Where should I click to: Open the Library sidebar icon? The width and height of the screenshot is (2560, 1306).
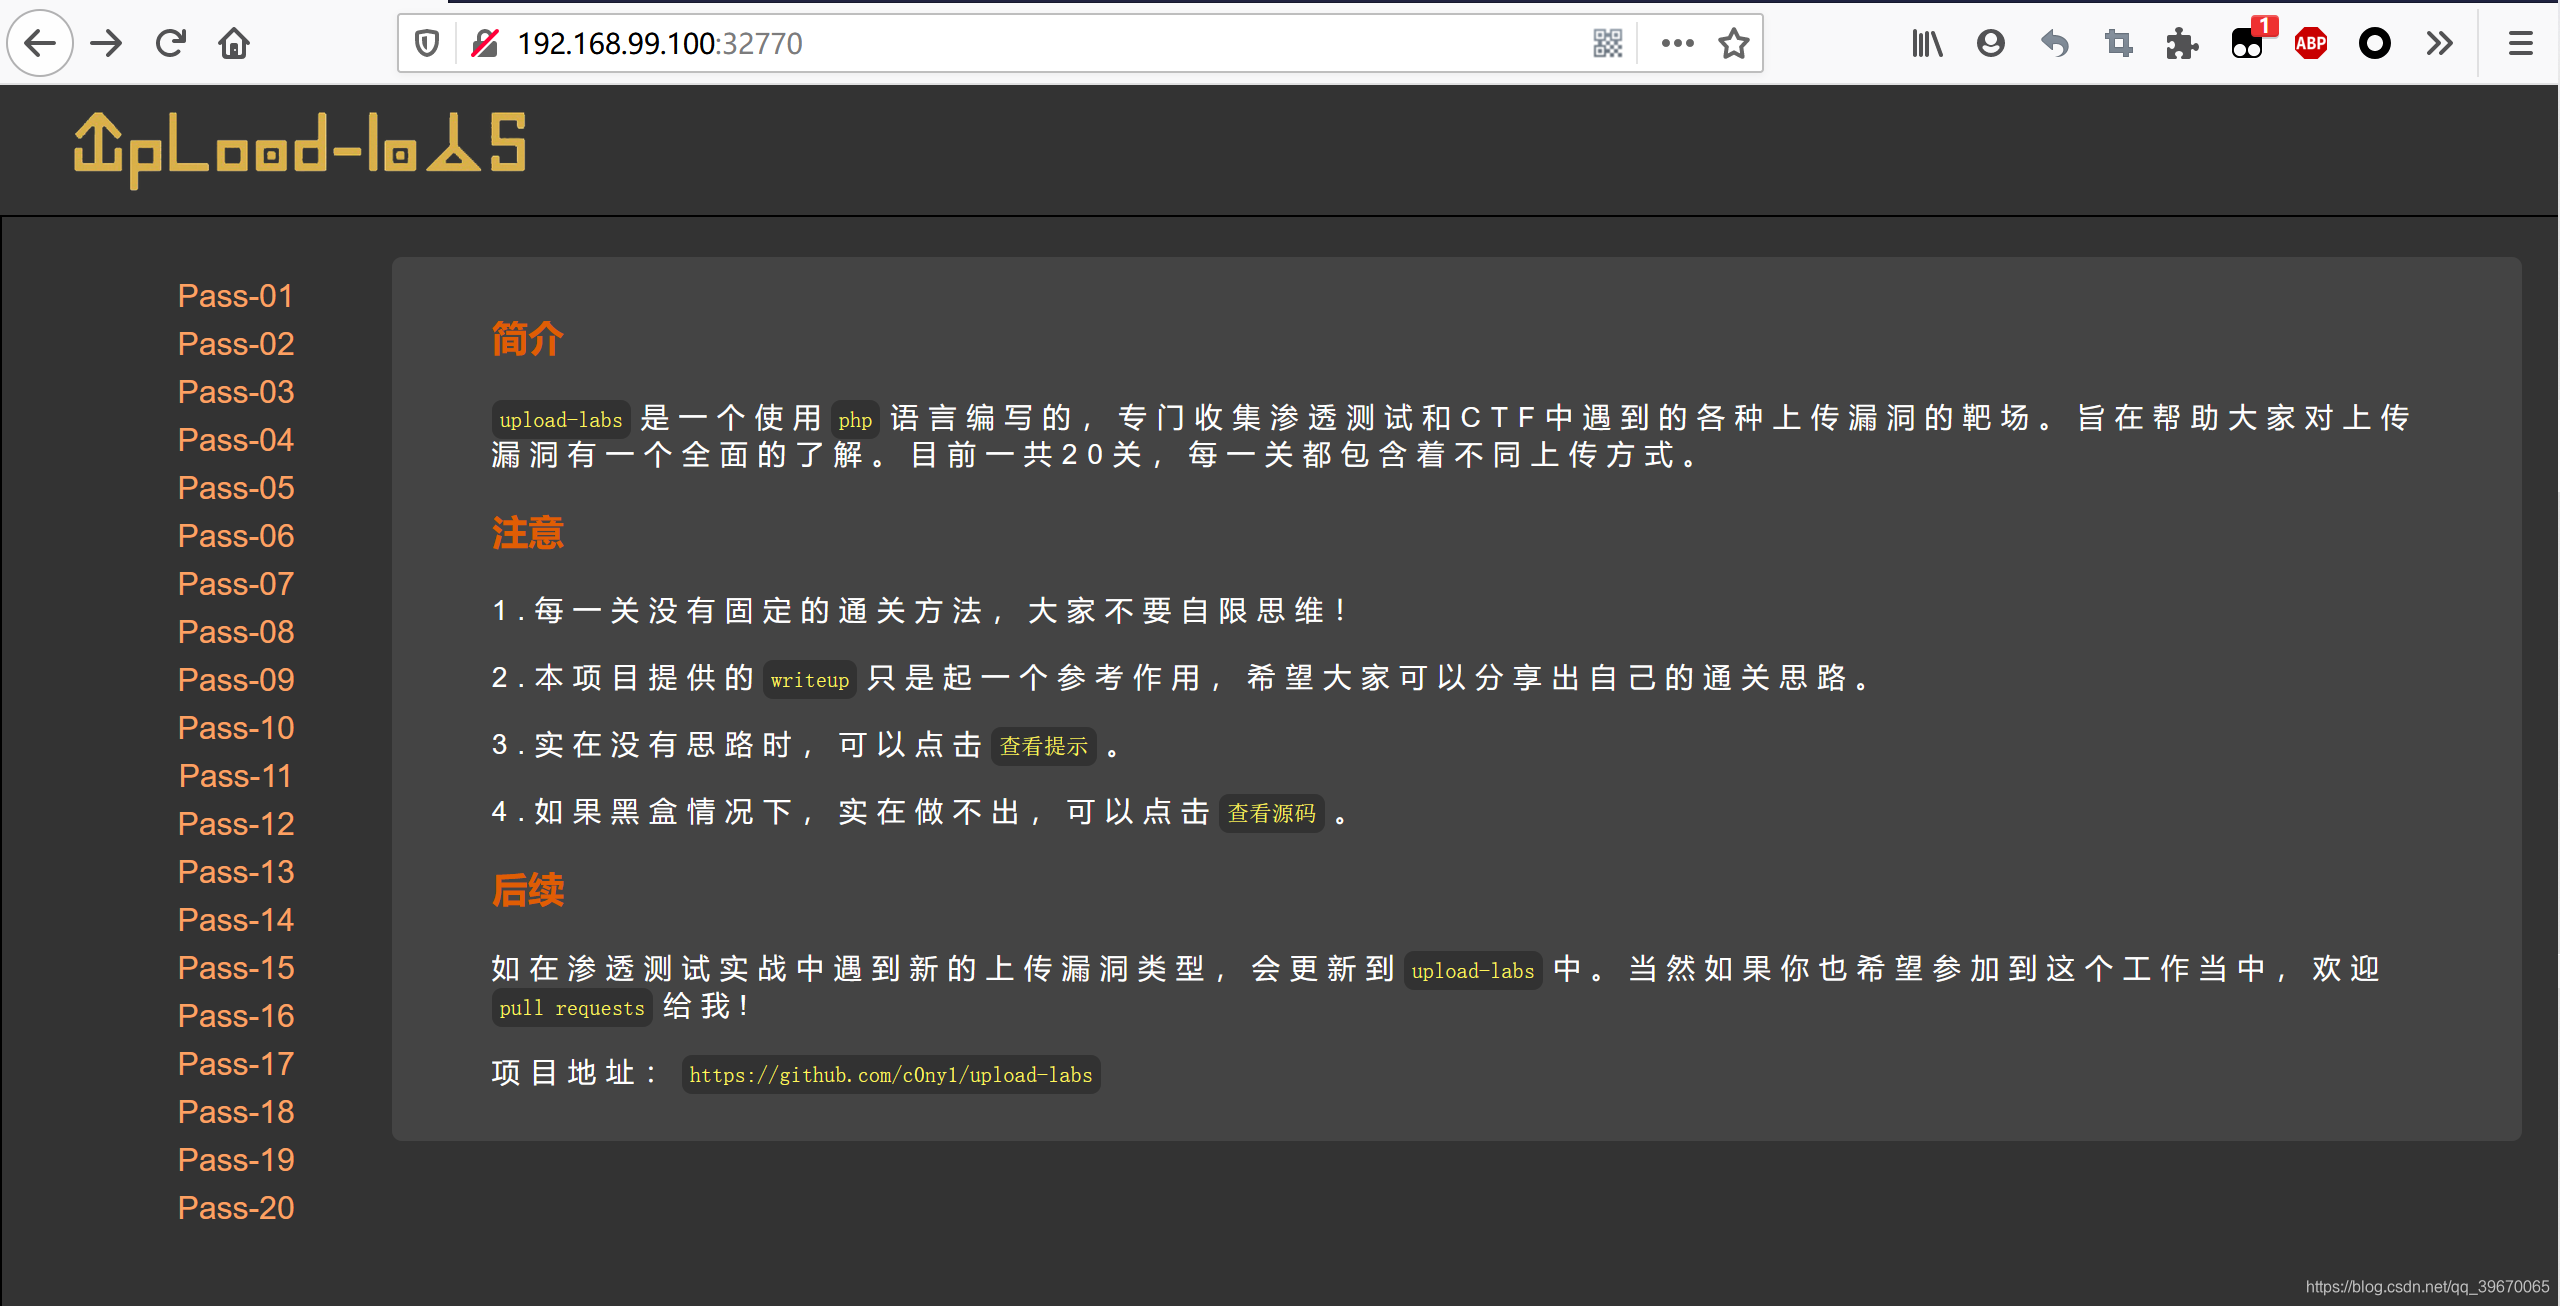[1926, 43]
